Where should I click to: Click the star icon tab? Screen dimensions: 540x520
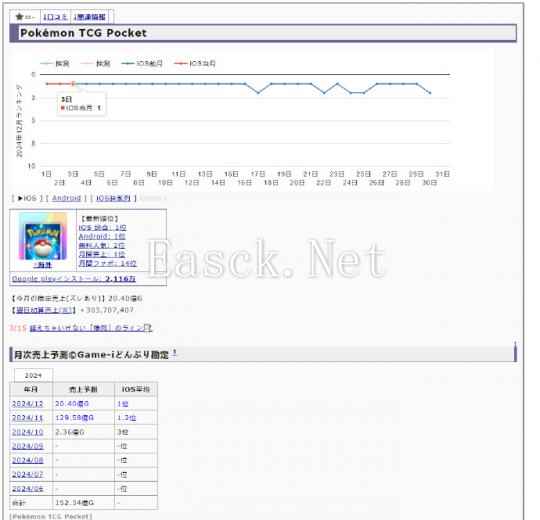pyautogui.click(x=25, y=17)
